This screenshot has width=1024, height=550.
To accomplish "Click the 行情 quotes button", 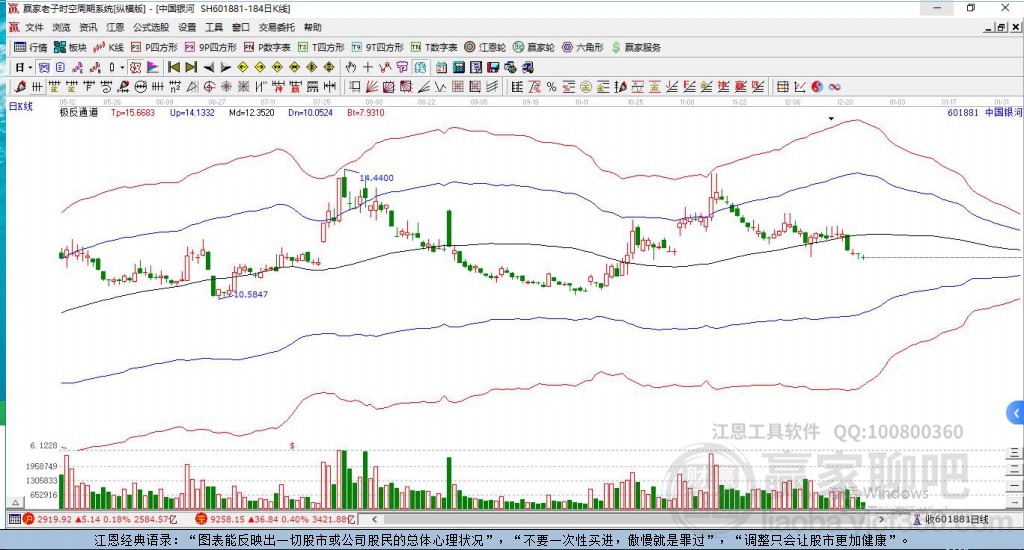I will (31, 47).
